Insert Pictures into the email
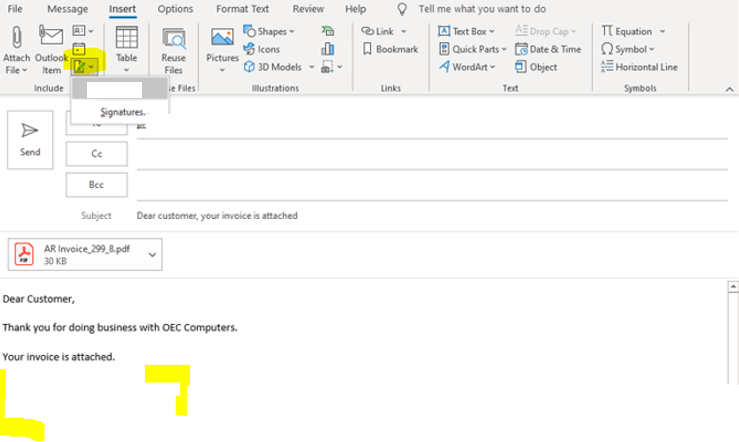Viewport: 739px width, 442px height. click(222, 50)
